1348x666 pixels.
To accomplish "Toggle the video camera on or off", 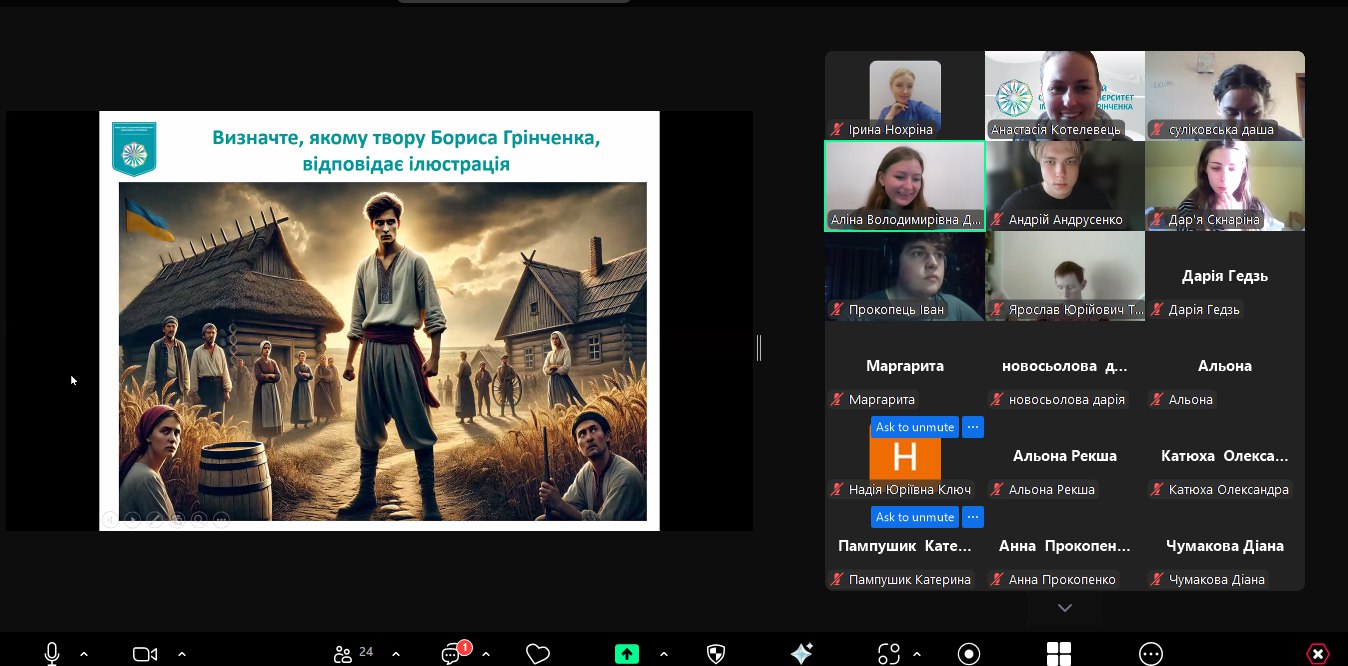I will tap(145, 654).
